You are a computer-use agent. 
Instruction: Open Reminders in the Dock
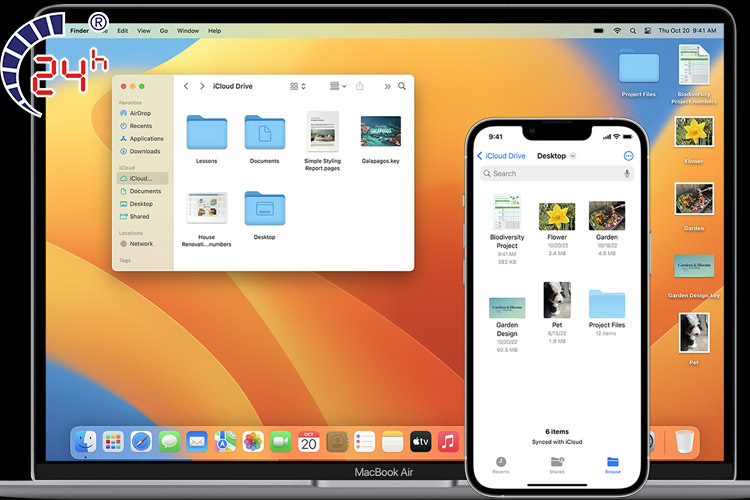[x=364, y=441]
